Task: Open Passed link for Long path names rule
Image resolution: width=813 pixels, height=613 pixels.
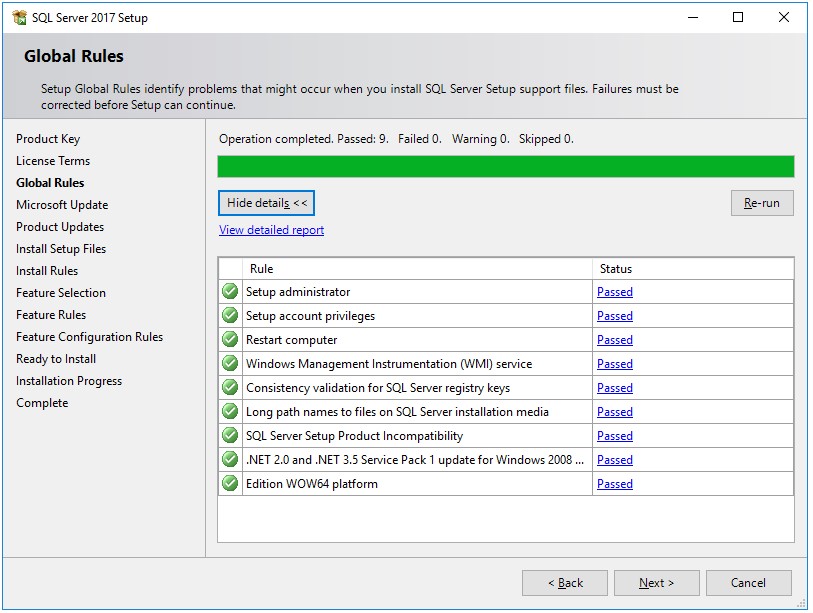Action: click(x=614, y=412)
